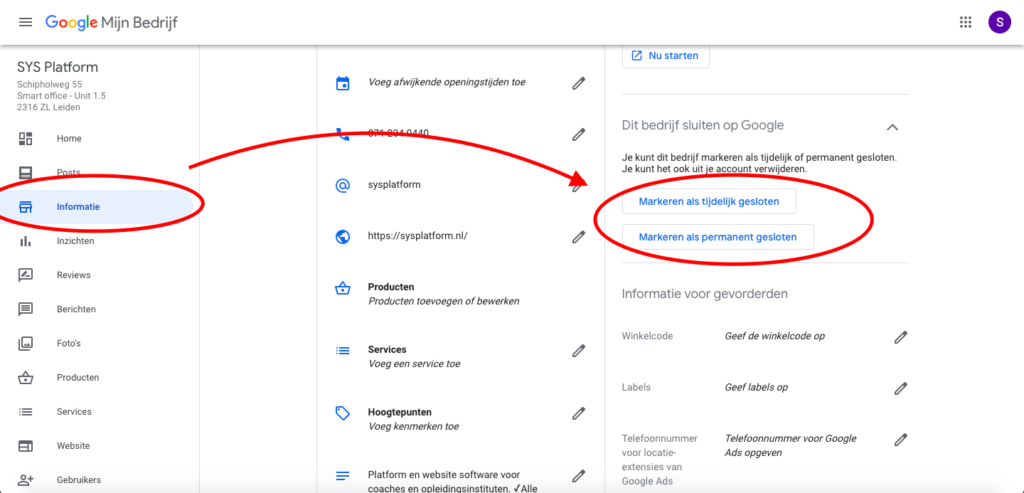Open the purple S account avatar
1024x493 pixels.
tap(999, 22)
